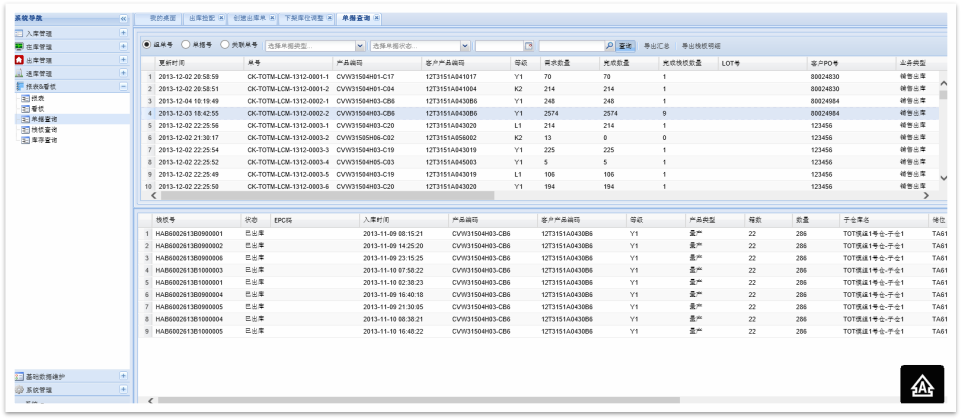Screen dimensions: 961x419
Task: Select the 单据号 radio button
Action: point(186,45)
